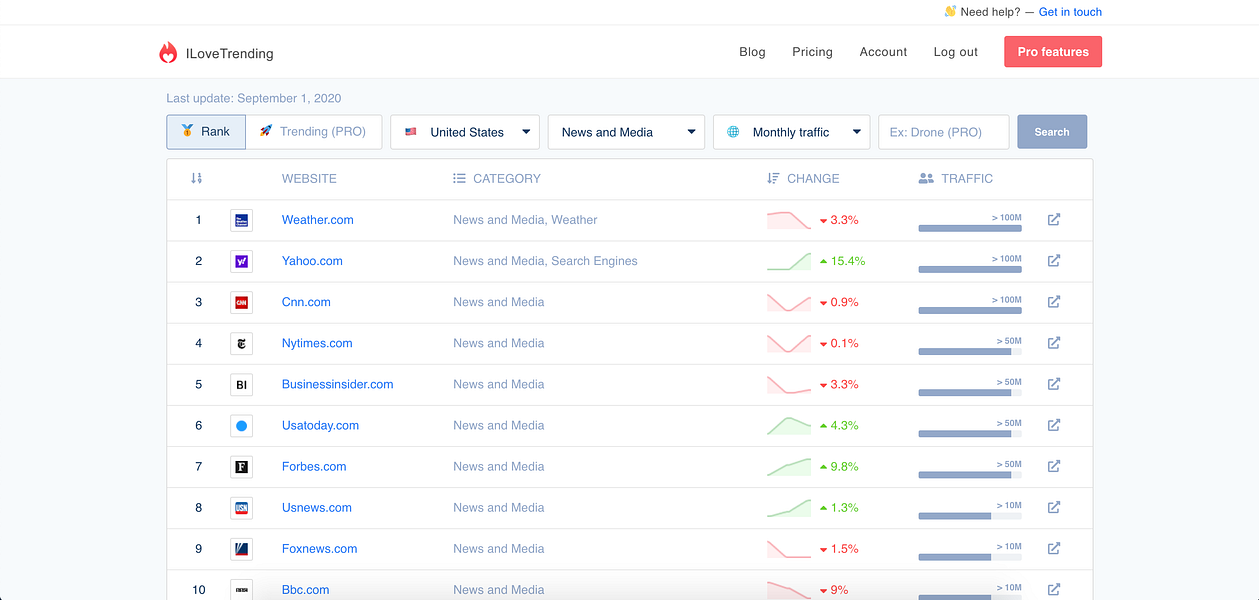Open the Forbes.com link
Viewport: 1259px width, 600px height.
[314, 466]
